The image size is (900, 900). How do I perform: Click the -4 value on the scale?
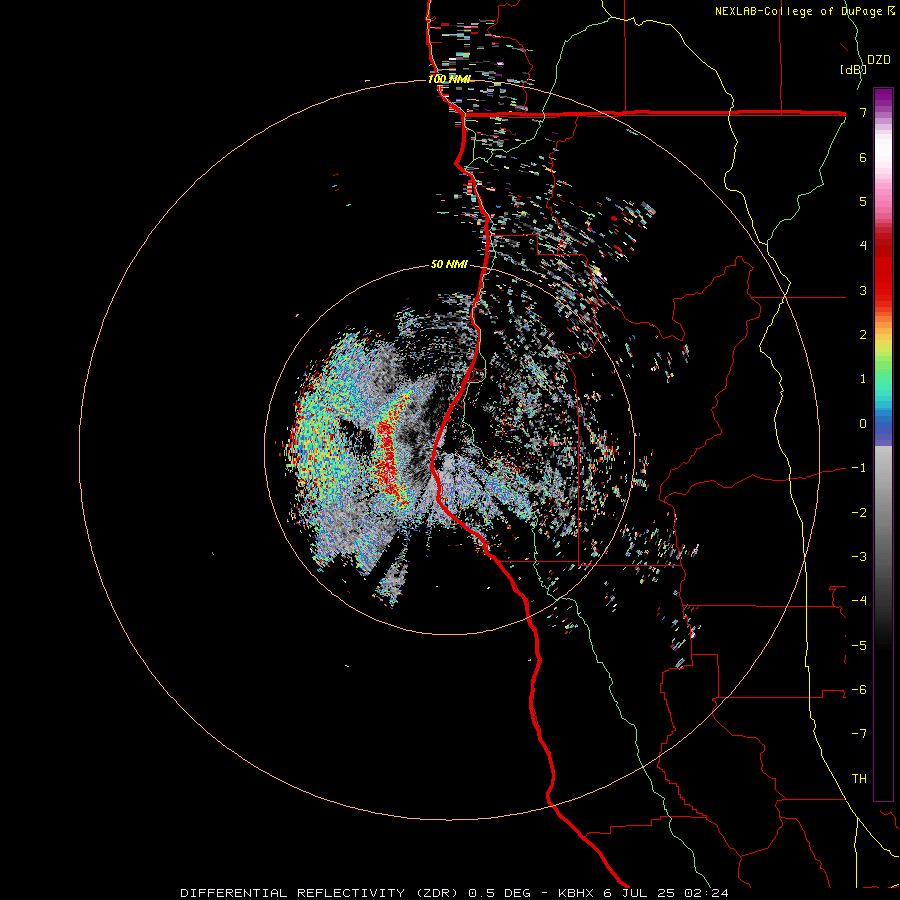(x=859, y=601)
